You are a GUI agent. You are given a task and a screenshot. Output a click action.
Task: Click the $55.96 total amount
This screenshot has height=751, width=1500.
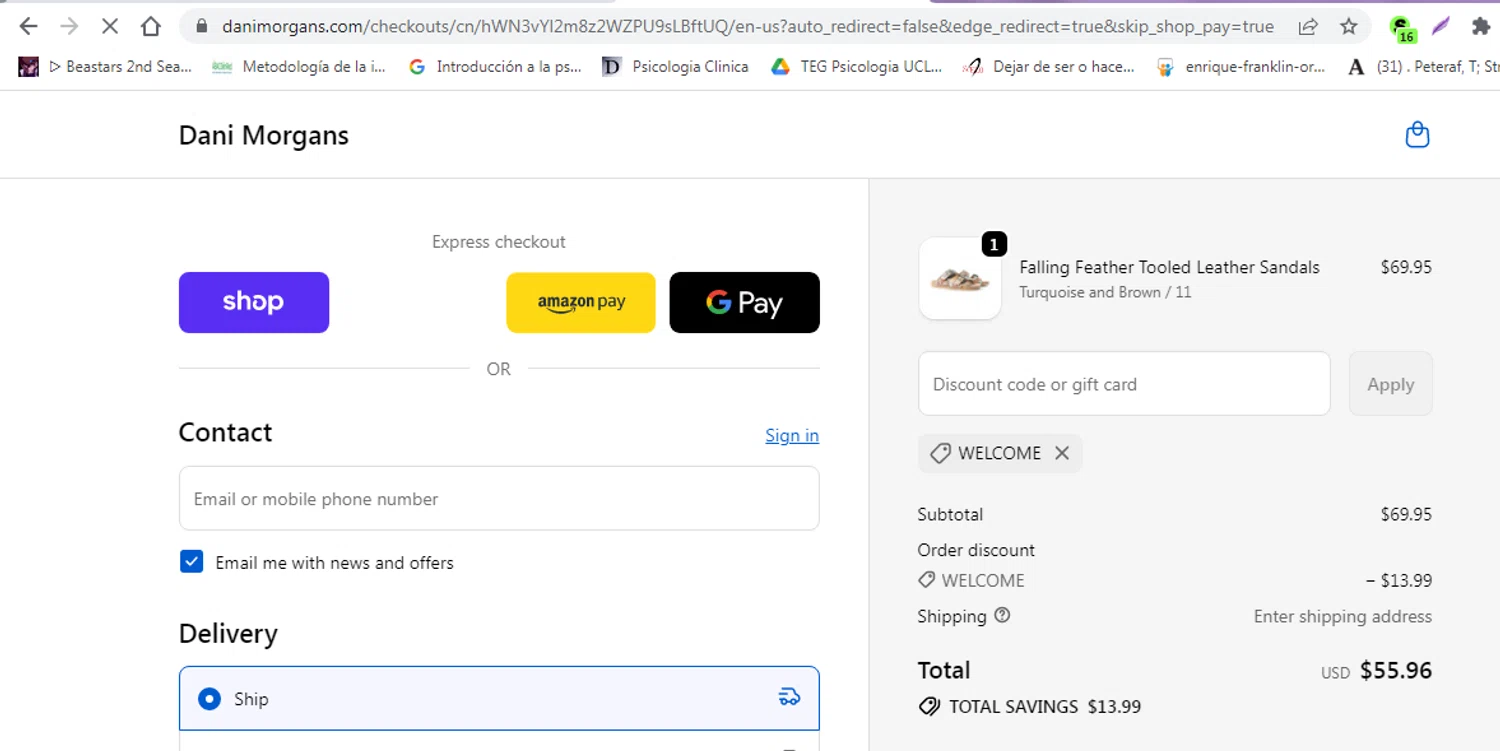1396,670
